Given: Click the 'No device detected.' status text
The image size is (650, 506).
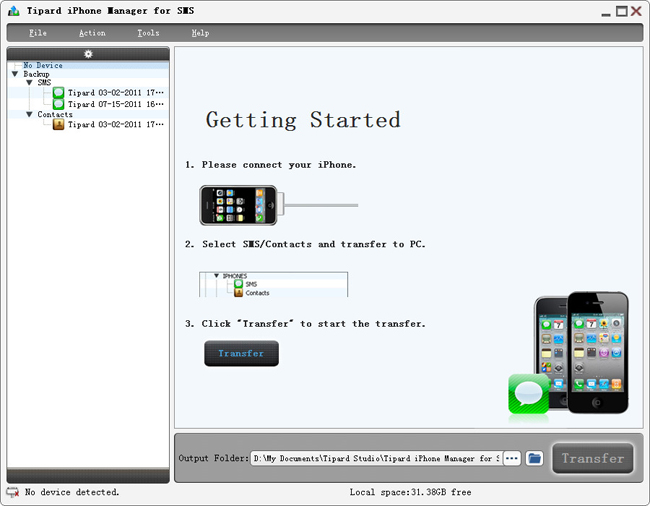Looking at the screenshot, I should pos(72,492).
